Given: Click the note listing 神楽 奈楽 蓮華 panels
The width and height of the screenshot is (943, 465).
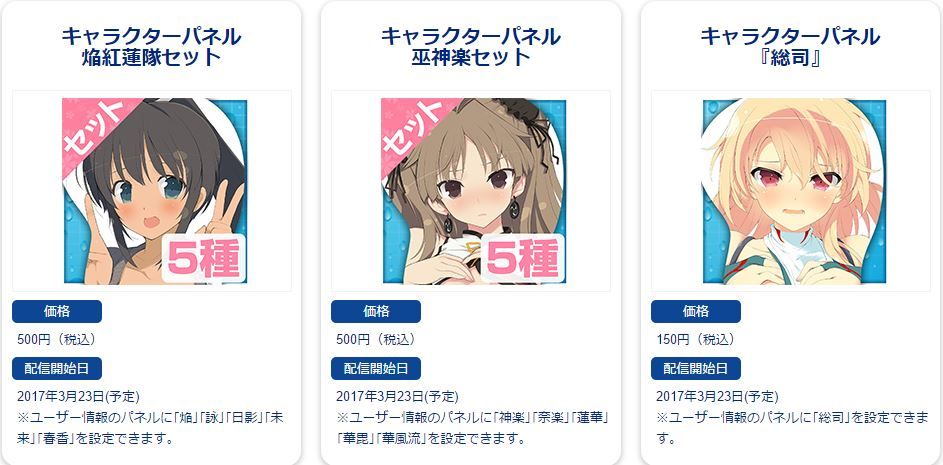Looking at the screenshot, I should coord(474,428).
